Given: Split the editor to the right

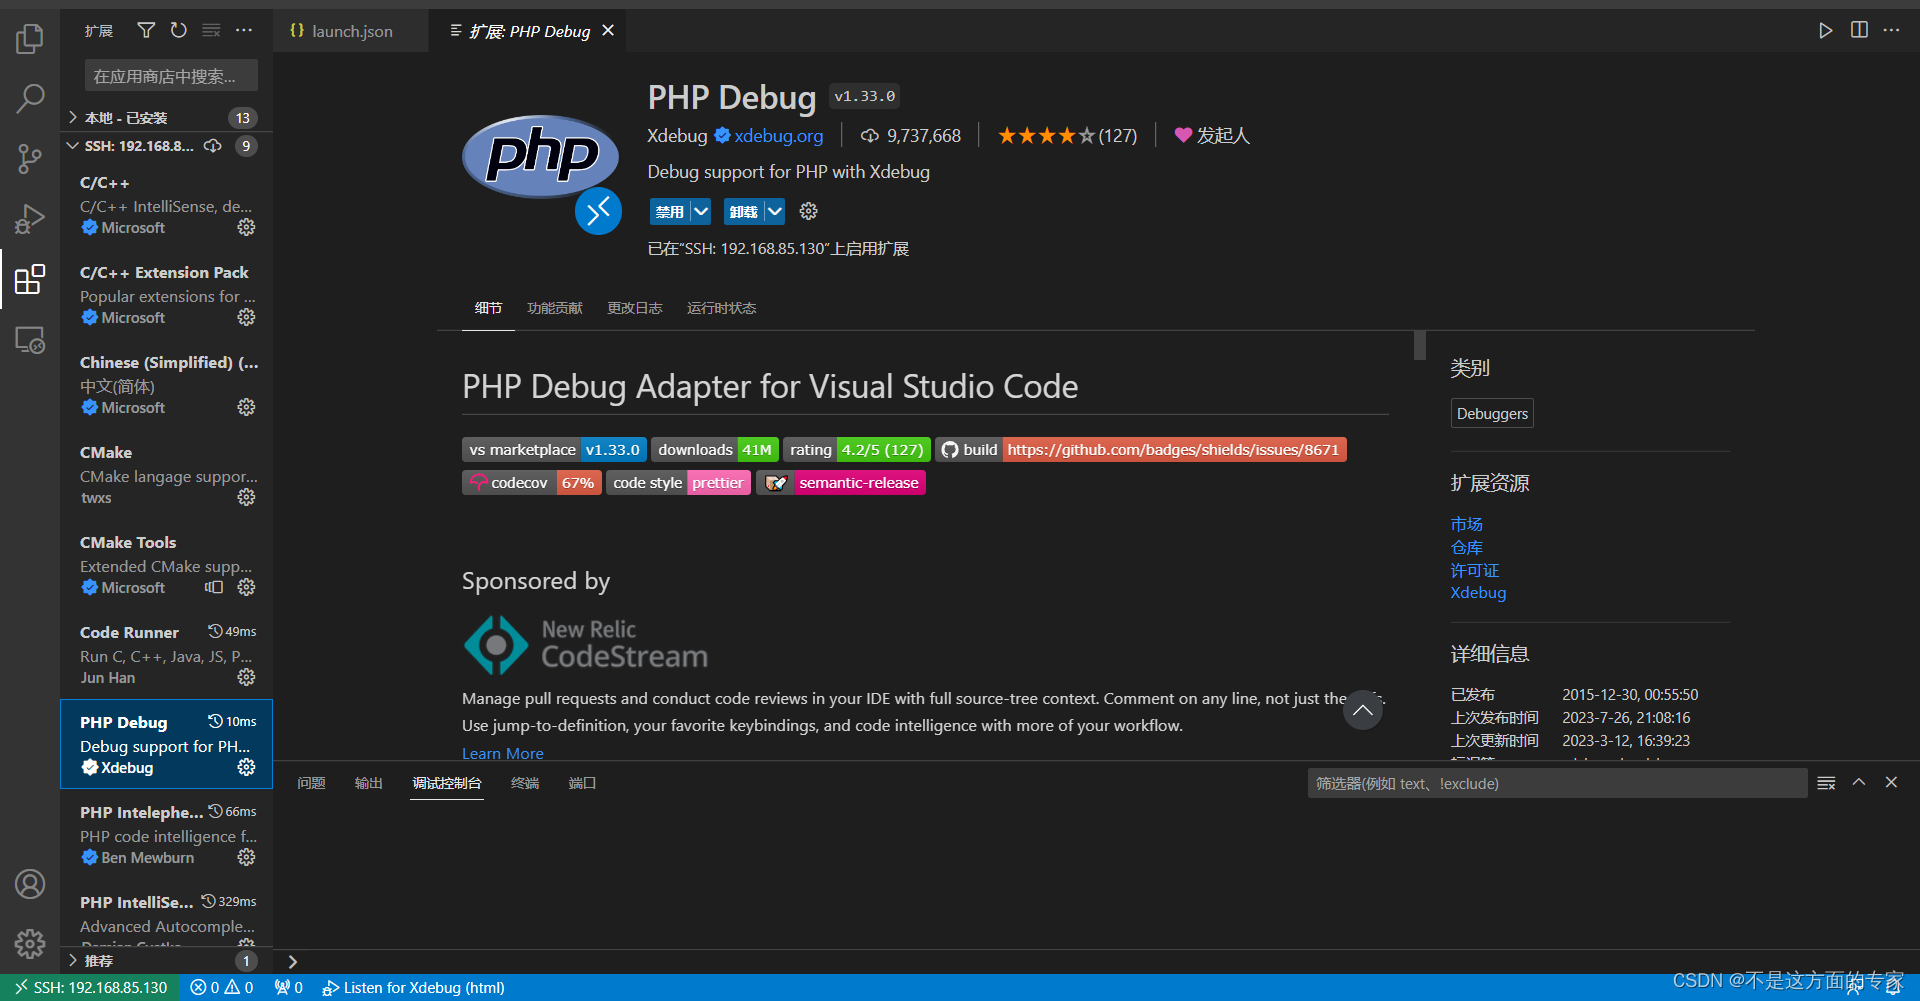Looking at the screenshot, I should point(1859,30).
